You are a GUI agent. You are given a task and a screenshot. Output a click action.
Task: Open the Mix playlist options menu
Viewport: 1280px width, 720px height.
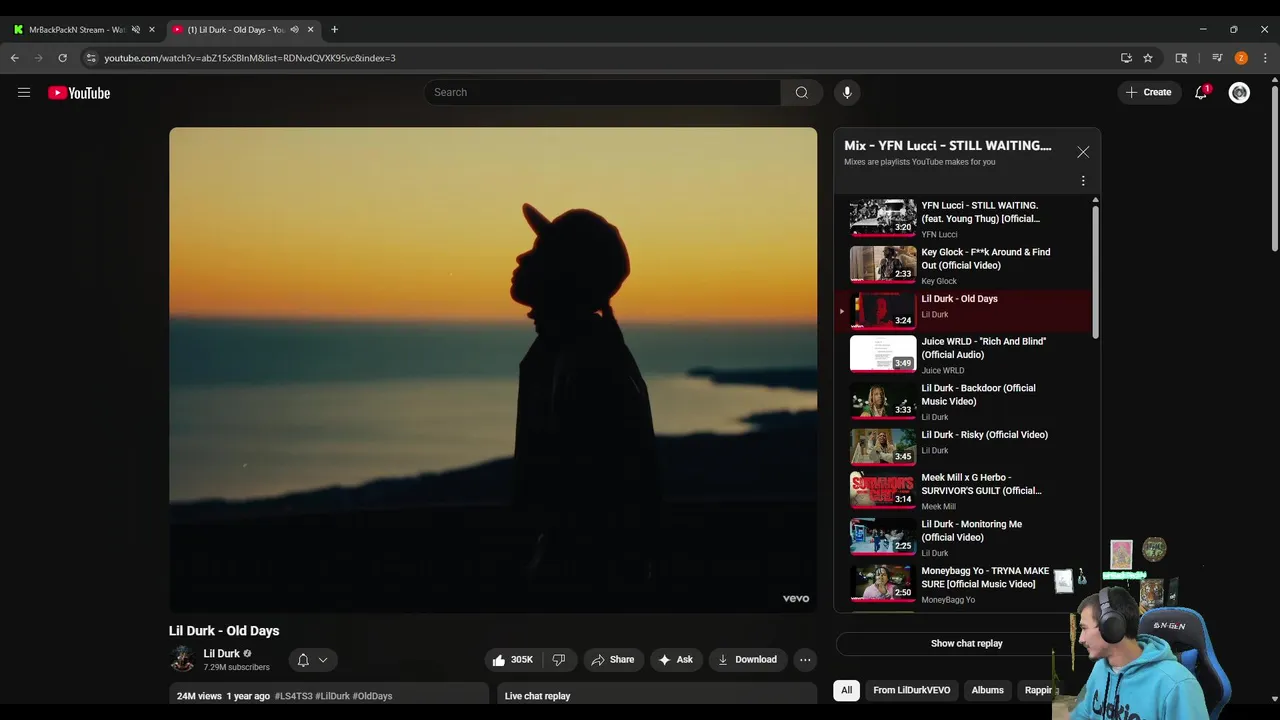(x=1083, y=181)
